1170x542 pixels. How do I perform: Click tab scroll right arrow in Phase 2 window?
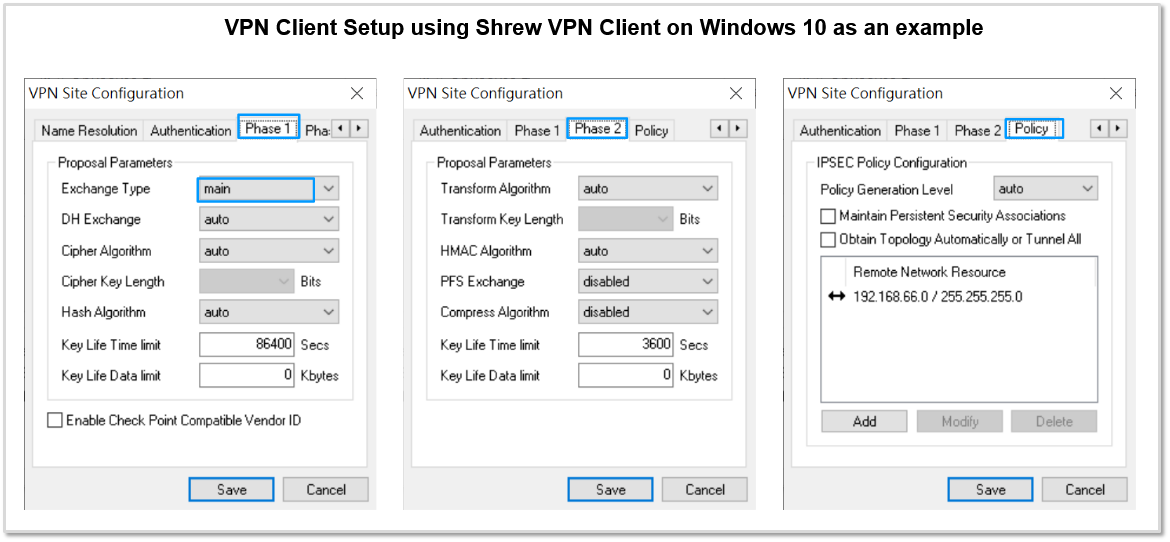[x=738, y=128]
